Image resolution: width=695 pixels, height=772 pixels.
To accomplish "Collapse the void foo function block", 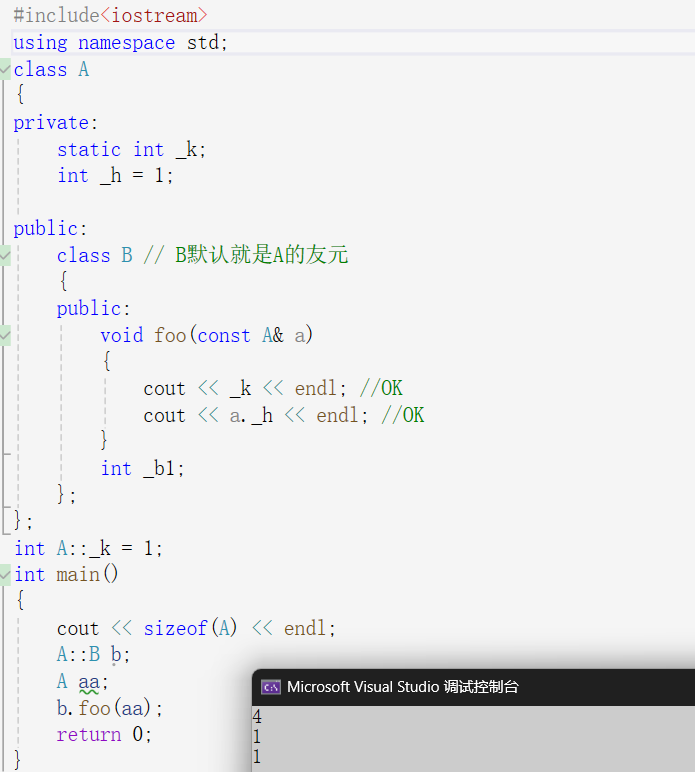I will [5, 335].
